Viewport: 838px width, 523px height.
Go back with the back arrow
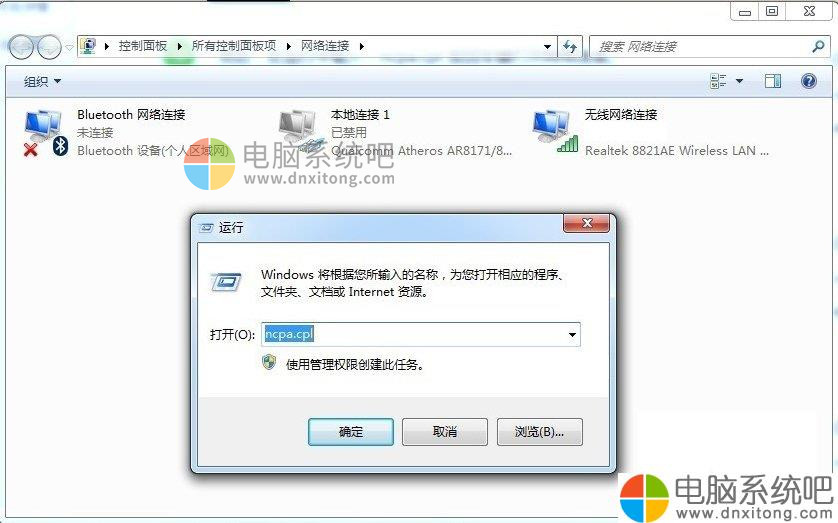[x=22, y=48]
